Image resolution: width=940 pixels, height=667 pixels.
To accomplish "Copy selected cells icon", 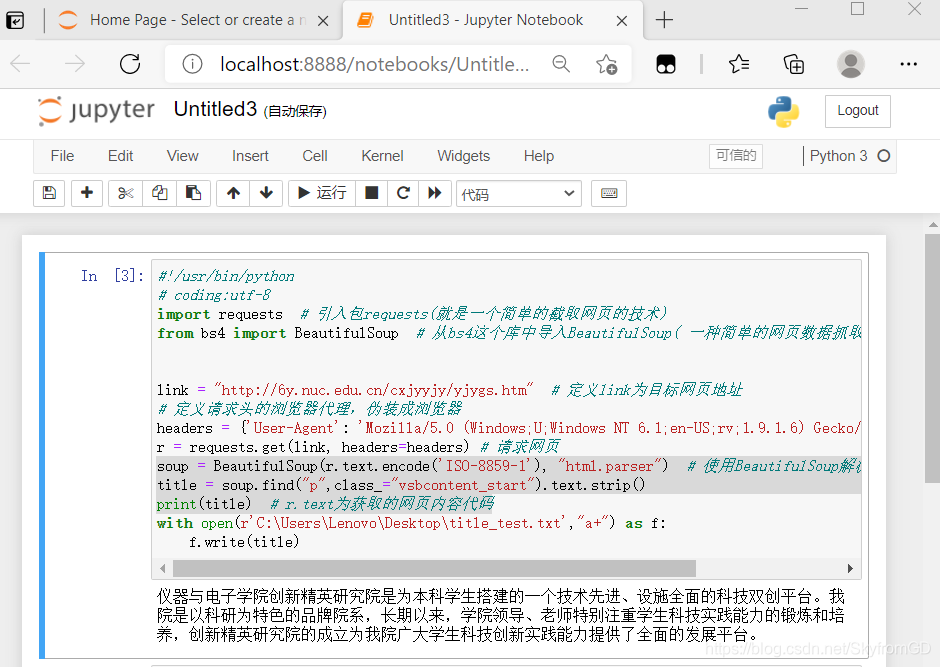I will [159, 193].
